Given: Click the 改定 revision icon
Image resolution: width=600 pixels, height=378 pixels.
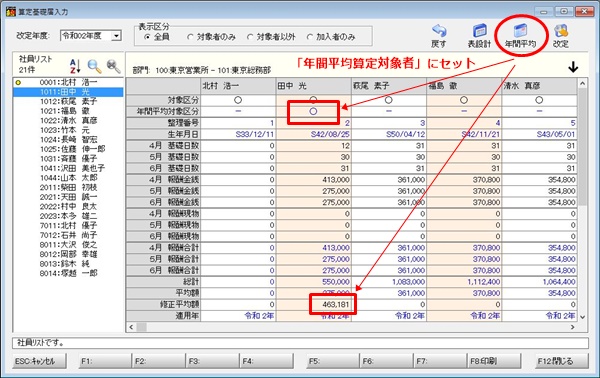Looking at the screenshot, I should tap(561, 31).
